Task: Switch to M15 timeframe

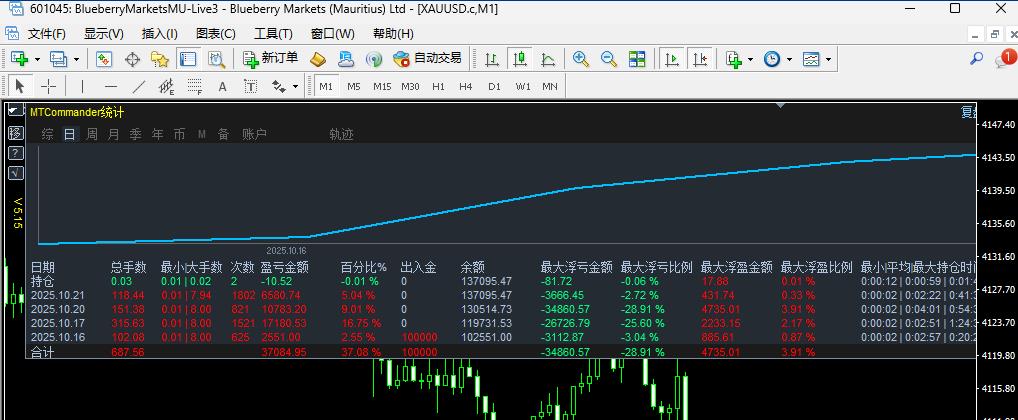Action: point(382,86)
